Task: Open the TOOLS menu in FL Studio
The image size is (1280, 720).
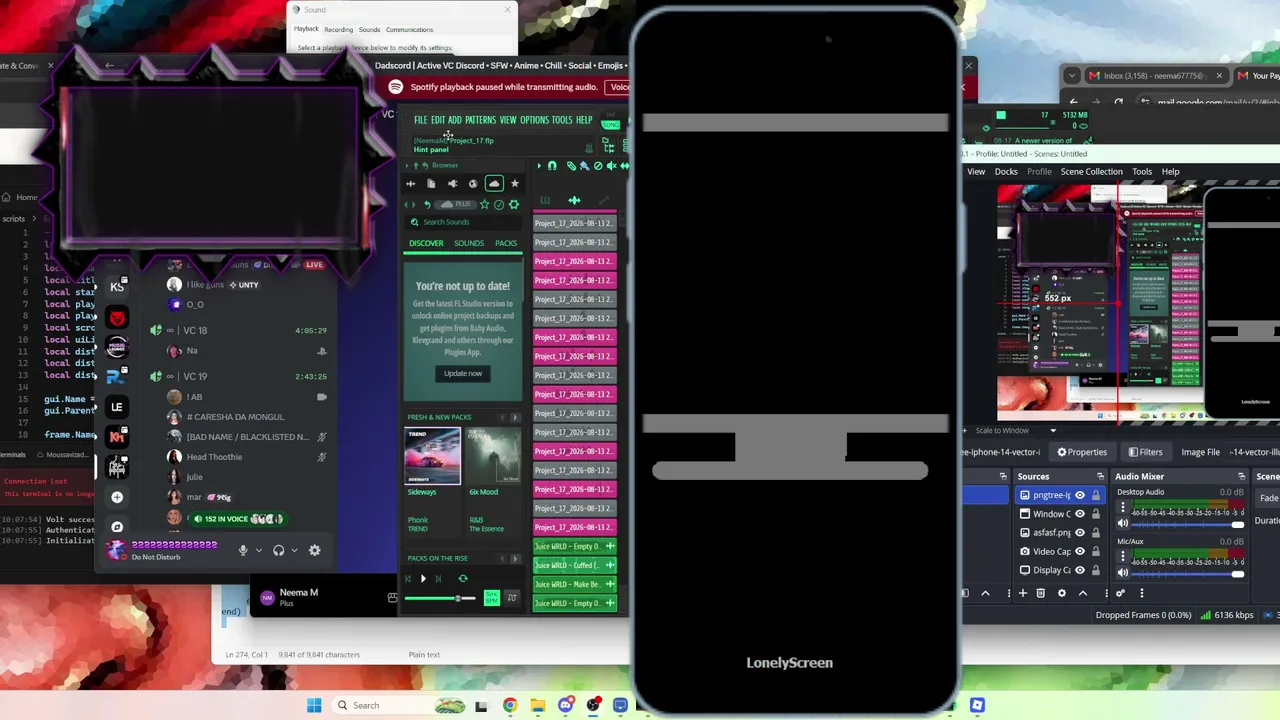Action: pyautogui.click(x=562, y=120)
